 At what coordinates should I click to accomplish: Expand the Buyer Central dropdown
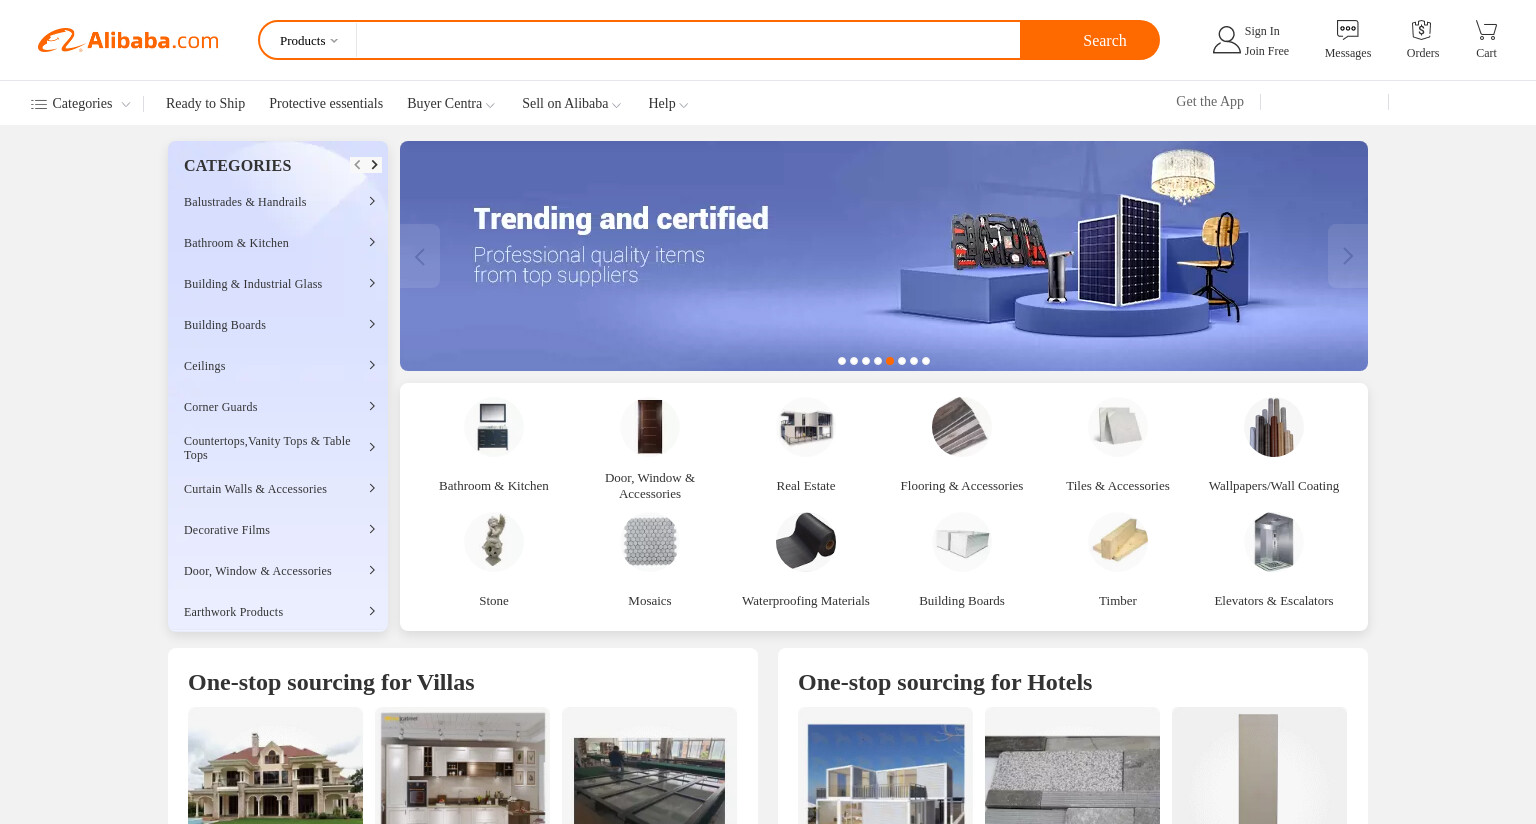point(451,104)
